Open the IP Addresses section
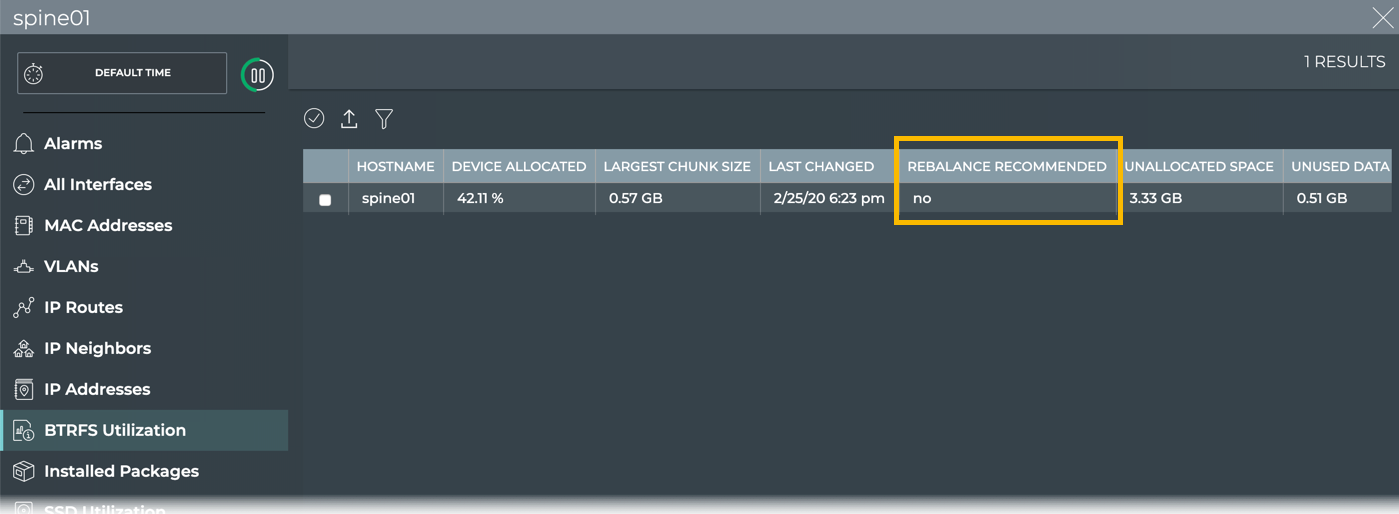The height and width of the screenshot is (514, 1399). pos(97,390)
